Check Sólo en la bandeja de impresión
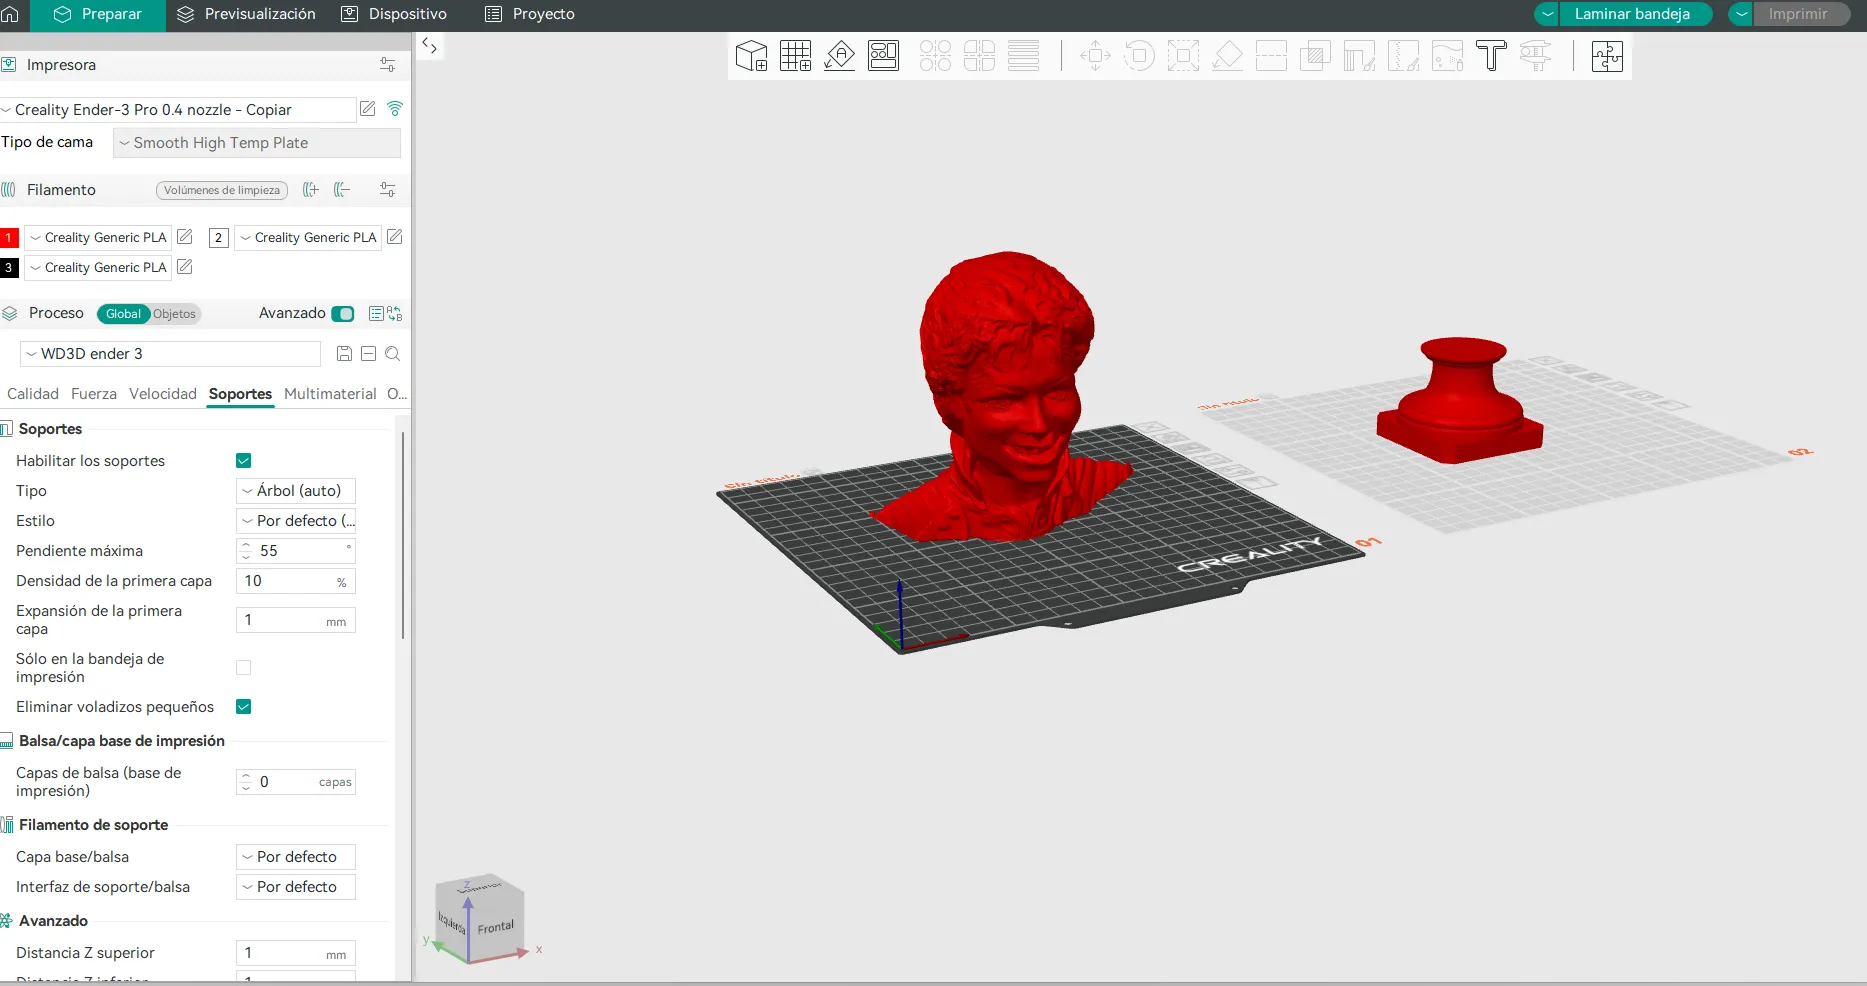Viewport: 1867px width, 986px height. [x=243, y=668]
